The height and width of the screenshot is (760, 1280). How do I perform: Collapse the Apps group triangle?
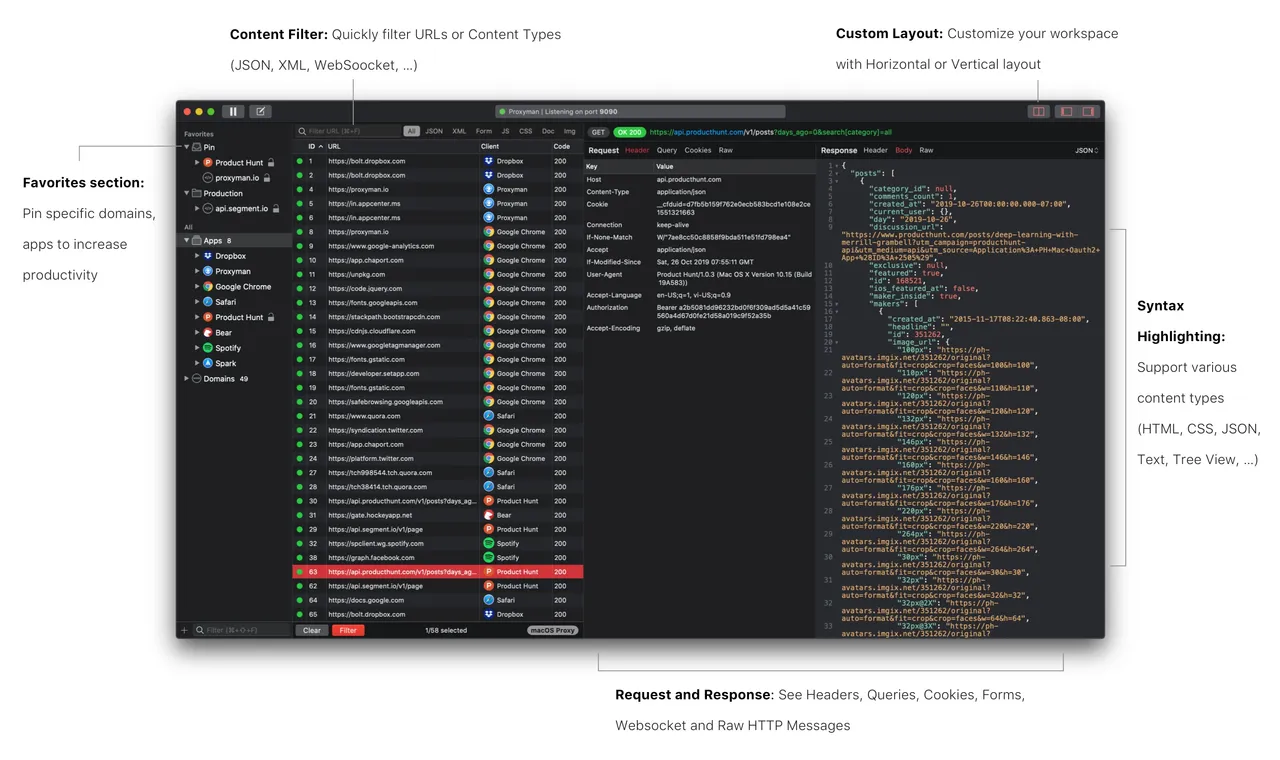pos(187,241)
